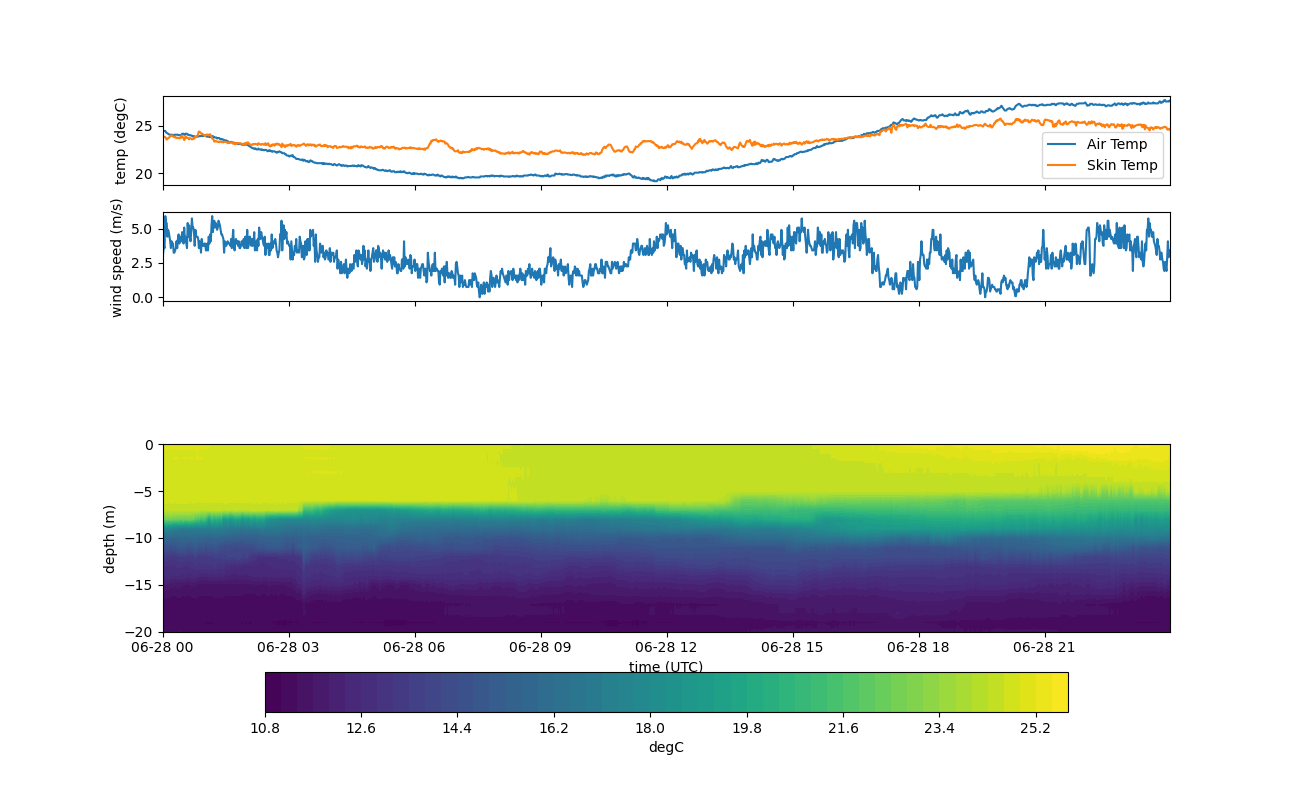Click the 'time (UTC)' x-axis label
Screen dimensions: 1300x800
tap(666, 667)
